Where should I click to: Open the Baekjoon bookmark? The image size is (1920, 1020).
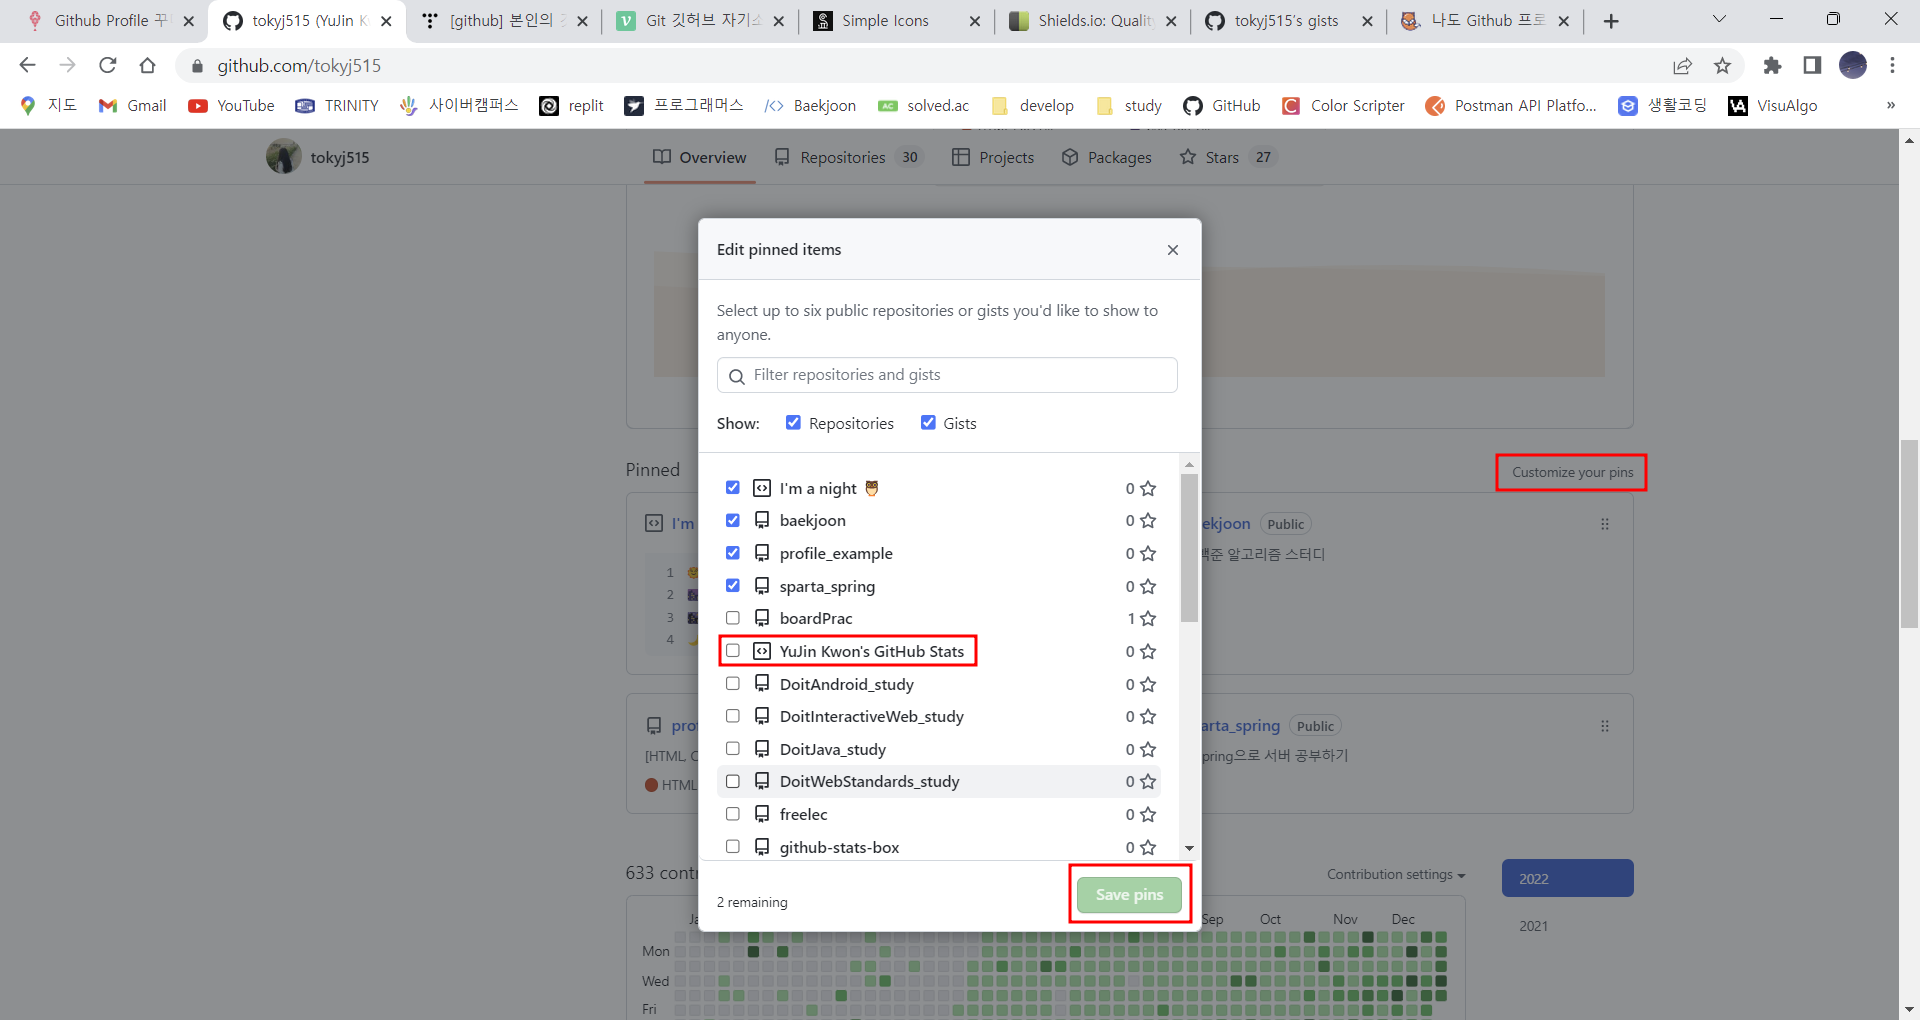(x=810, y=105)
